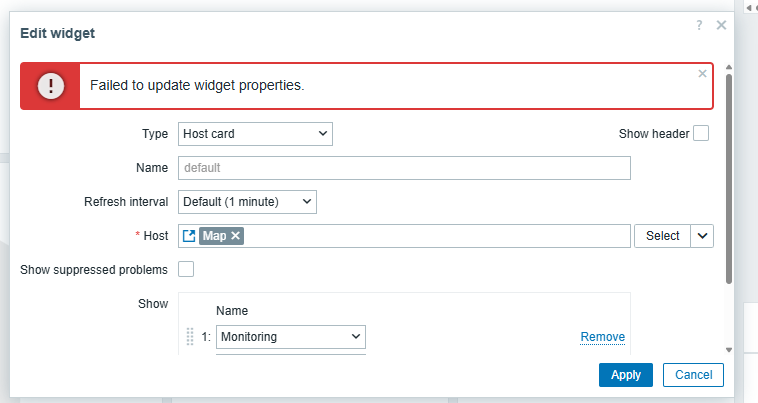This screenshot has width=758, height=403.
Task: Open the host link icon beside Map
Action: point(189,236)
